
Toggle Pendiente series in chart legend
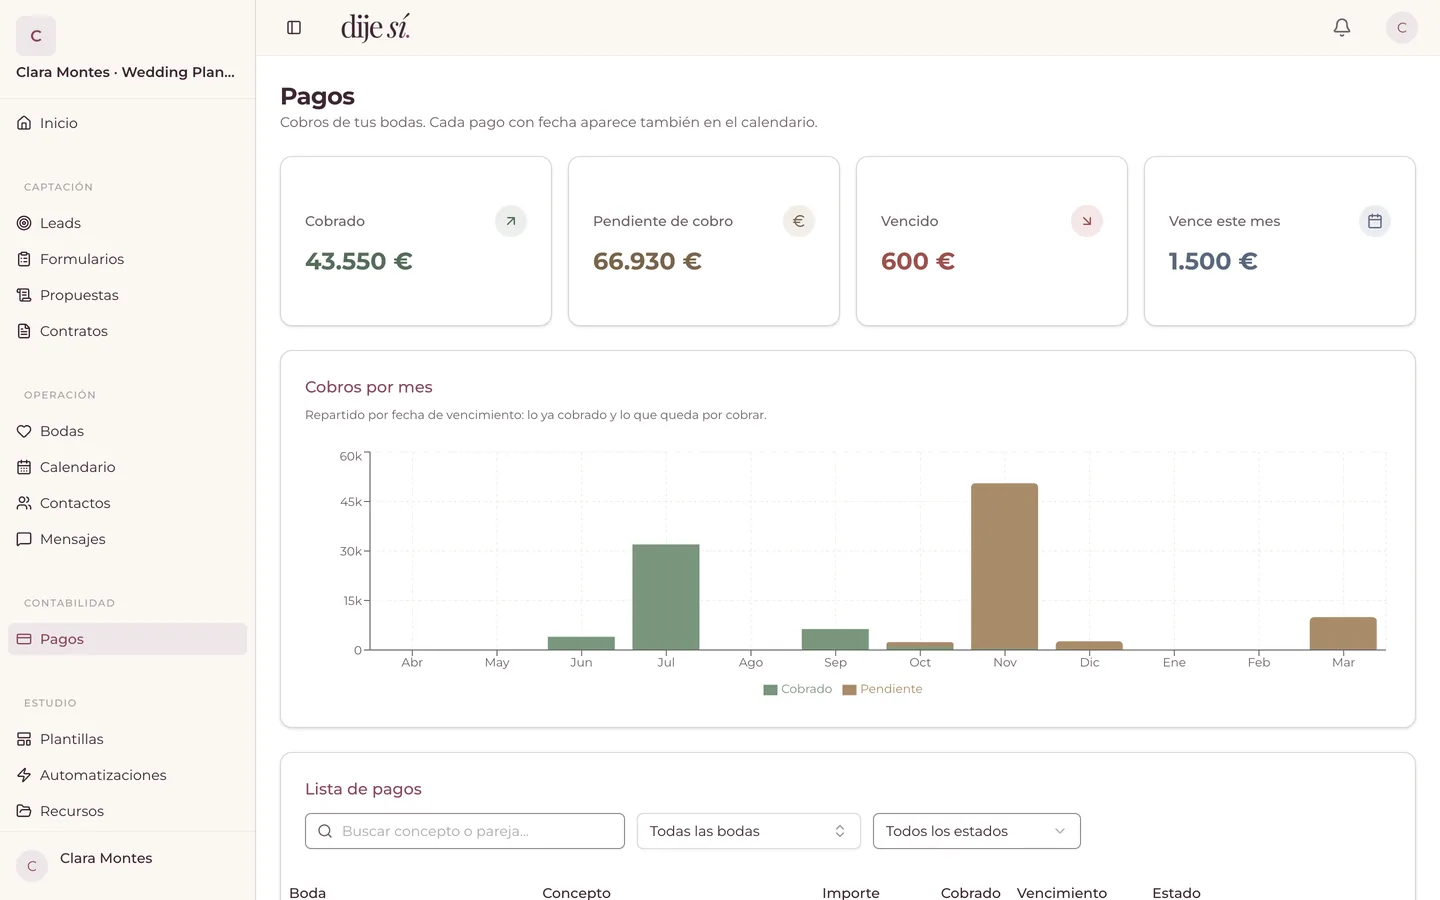[x=883, y=689]
